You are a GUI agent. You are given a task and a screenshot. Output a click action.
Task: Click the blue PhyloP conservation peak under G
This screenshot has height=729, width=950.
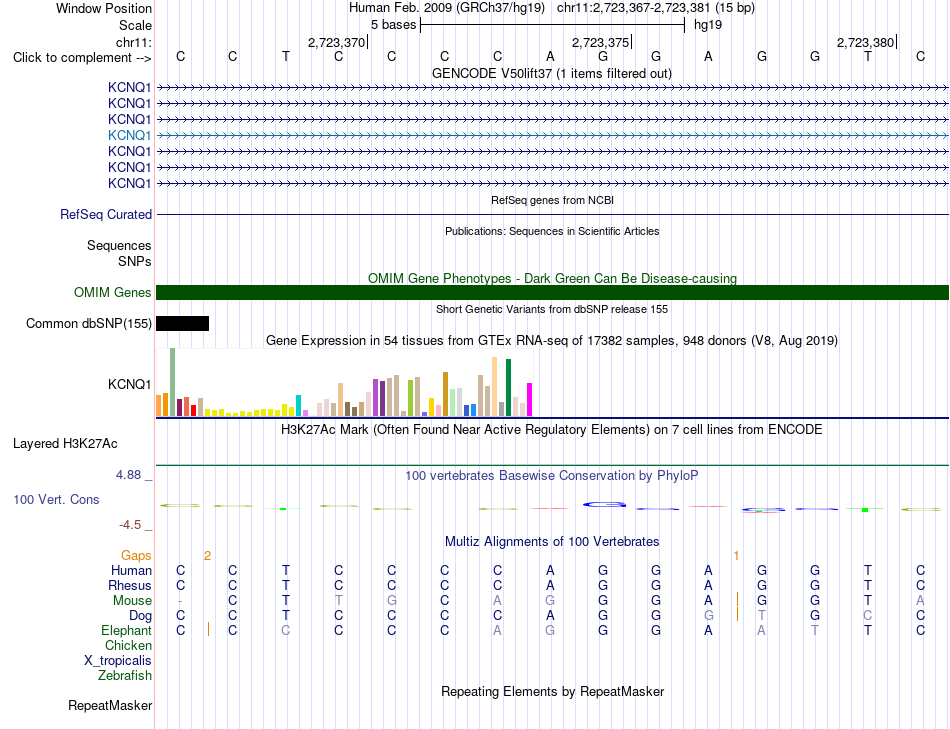coord(604,504)
